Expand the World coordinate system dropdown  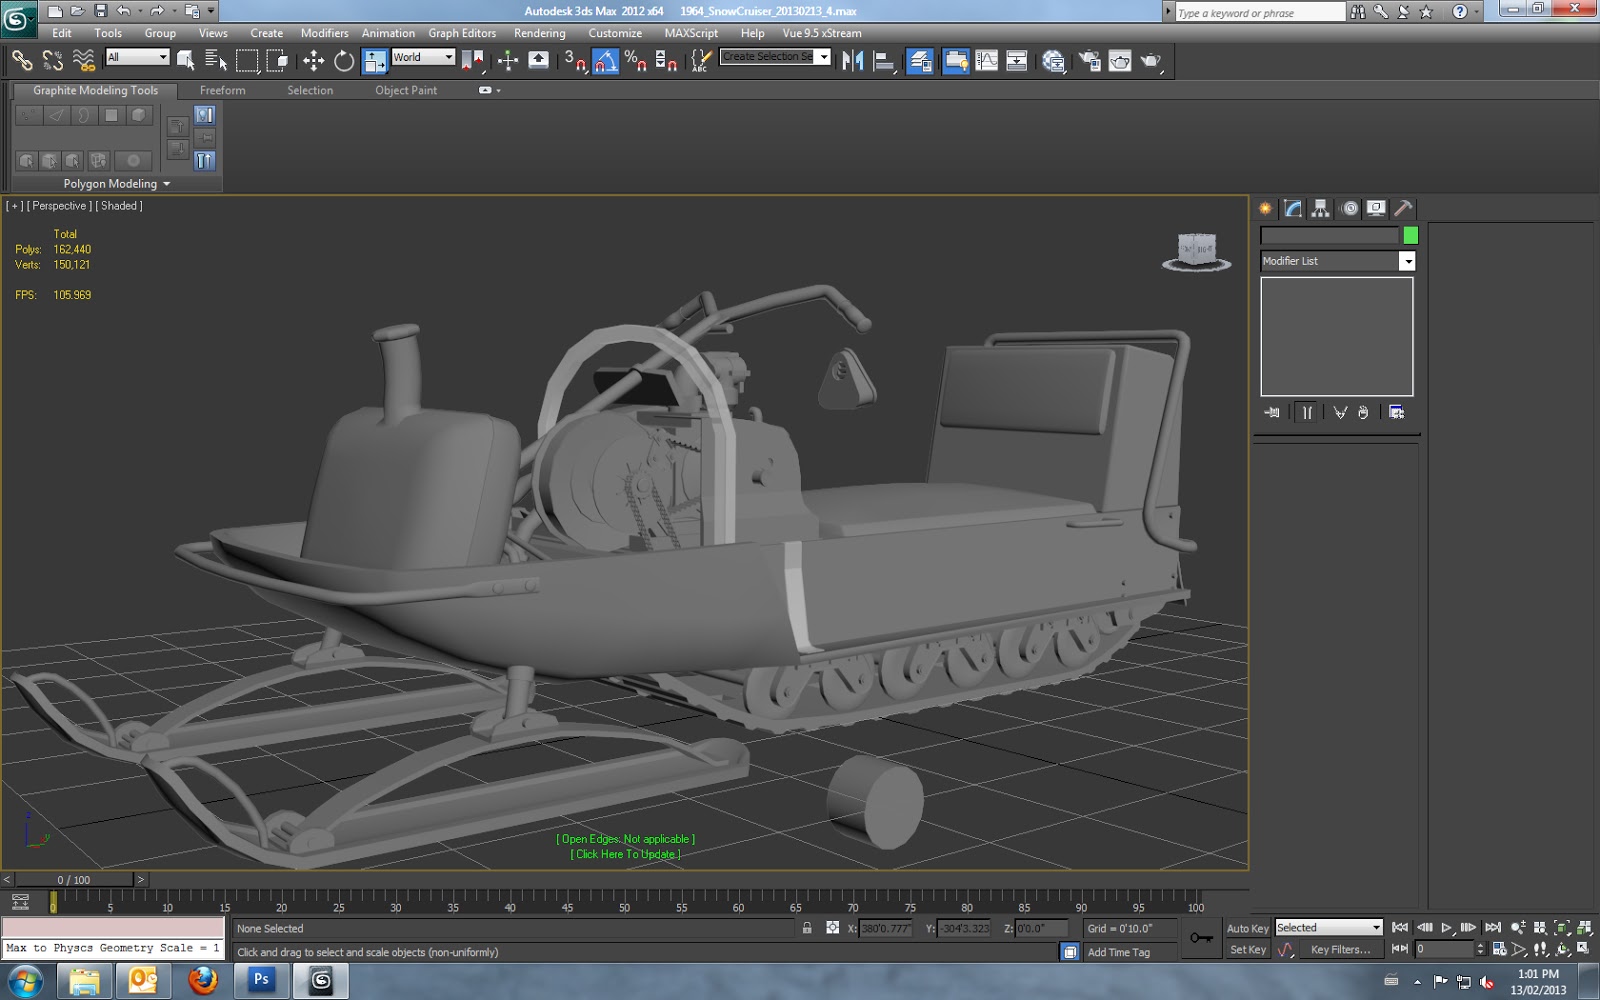point(448,57)
